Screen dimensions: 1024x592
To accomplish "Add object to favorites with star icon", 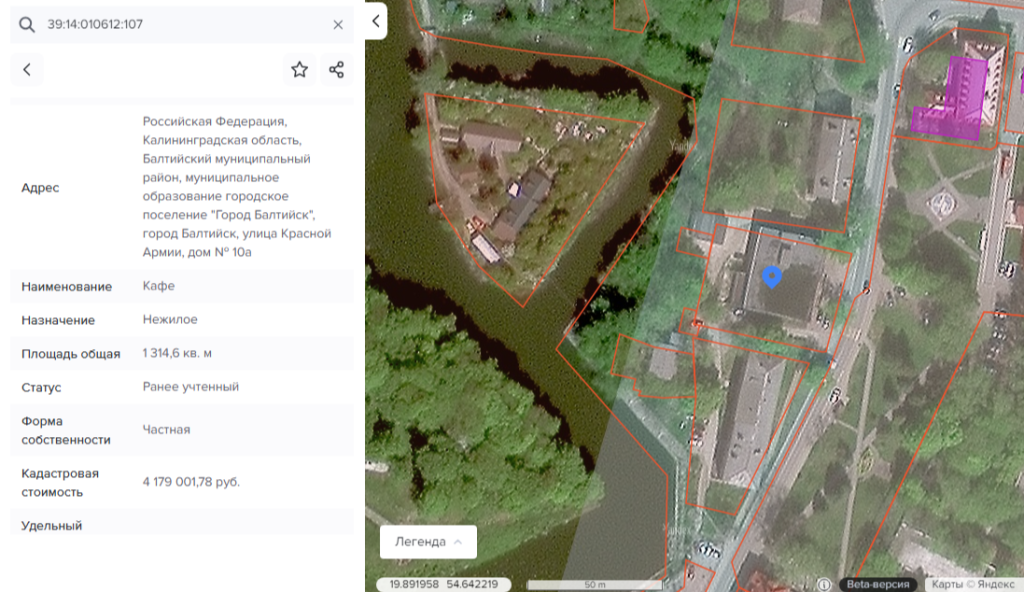I will coord(299,69).
